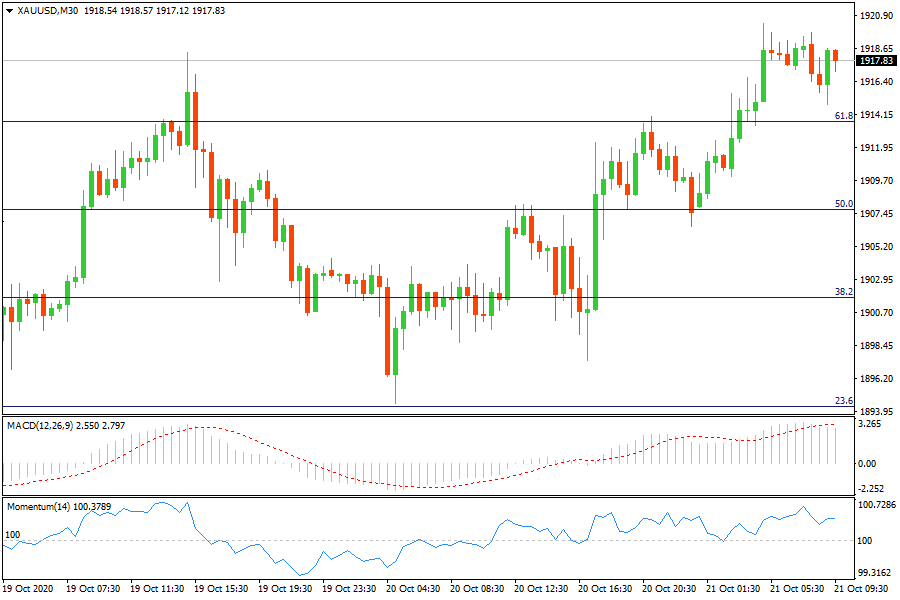Image resolution: width=900 pixels, height=600 pixels.
Task: Click the triangle arrow beside the XAUUSD,M30 title
Action: coord(10,10)
